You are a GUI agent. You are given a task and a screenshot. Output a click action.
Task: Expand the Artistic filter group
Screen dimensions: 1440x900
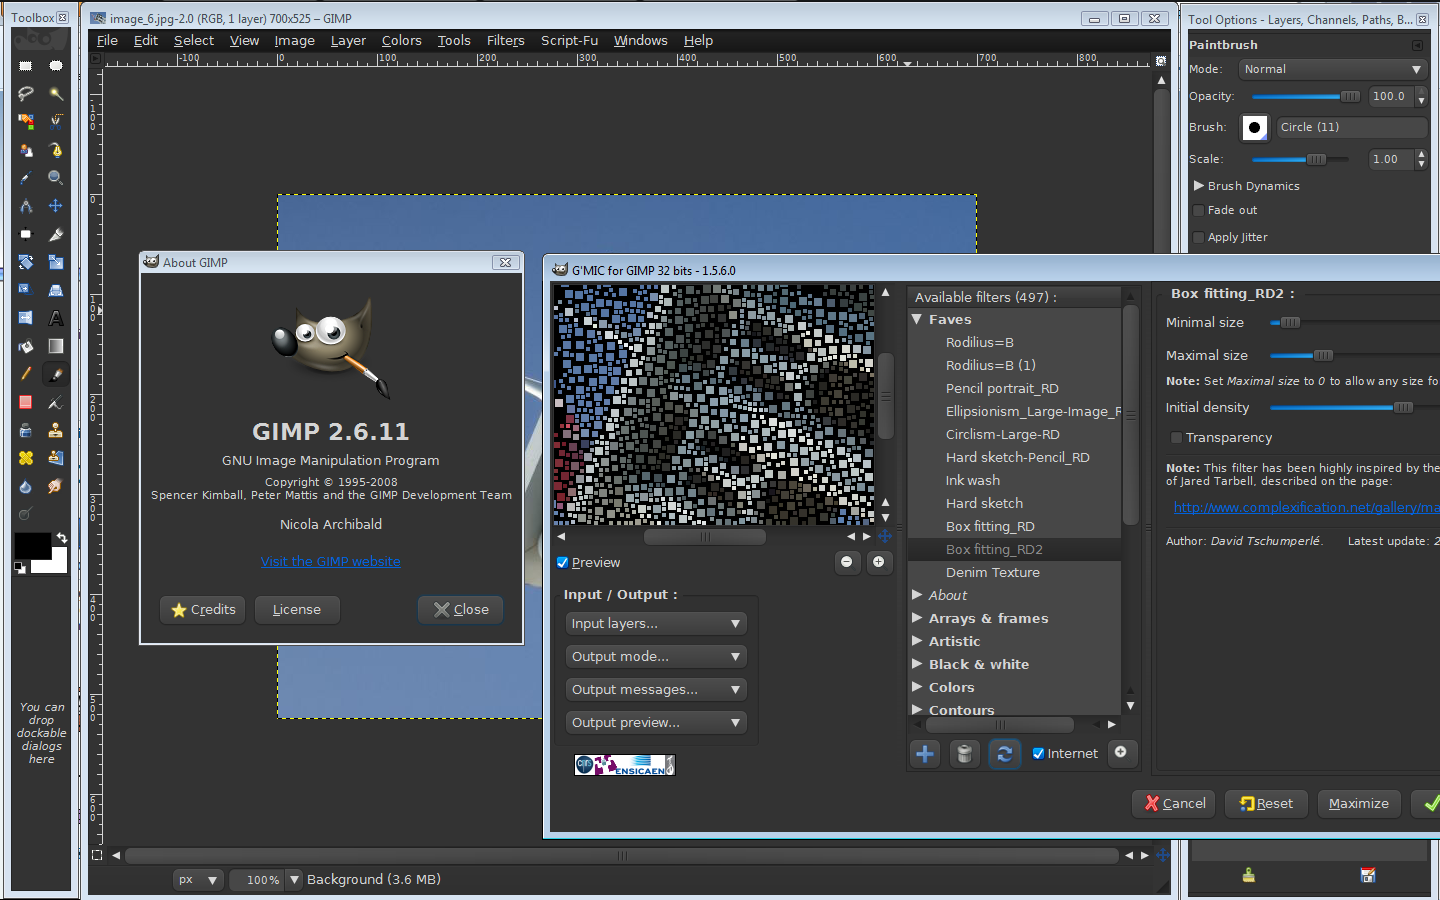pyautogui.click(x=916, y=641)
